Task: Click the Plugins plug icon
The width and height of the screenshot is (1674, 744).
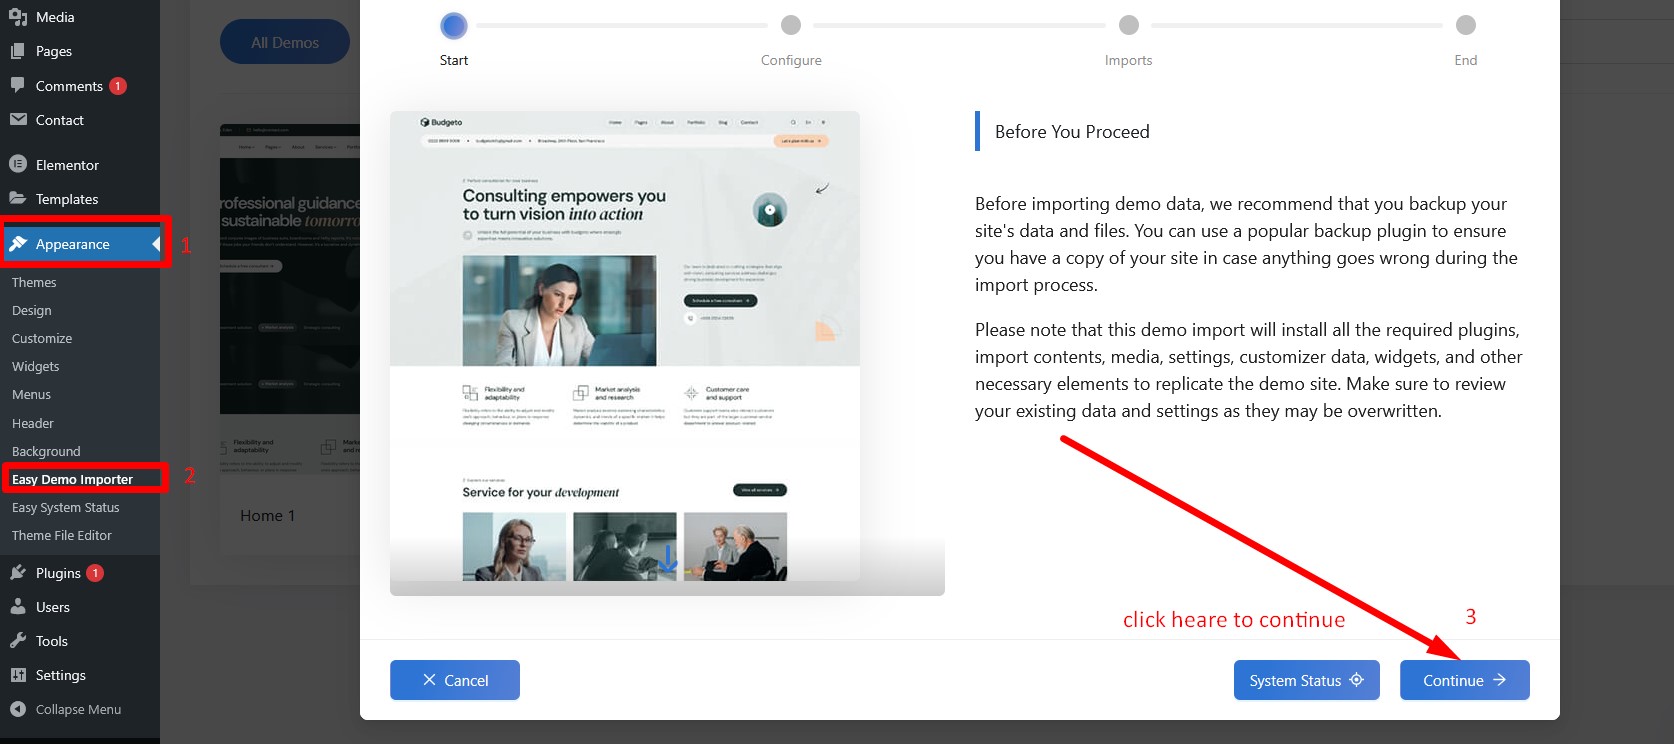Action: click(18, 573)
